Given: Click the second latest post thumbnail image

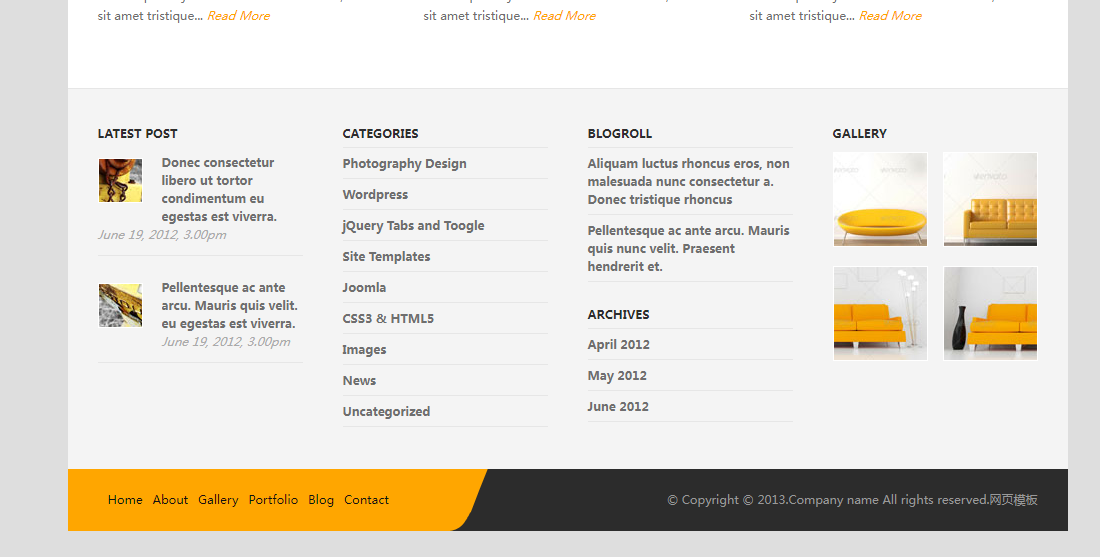Looking at the screenshot, I should coord(120,305).
